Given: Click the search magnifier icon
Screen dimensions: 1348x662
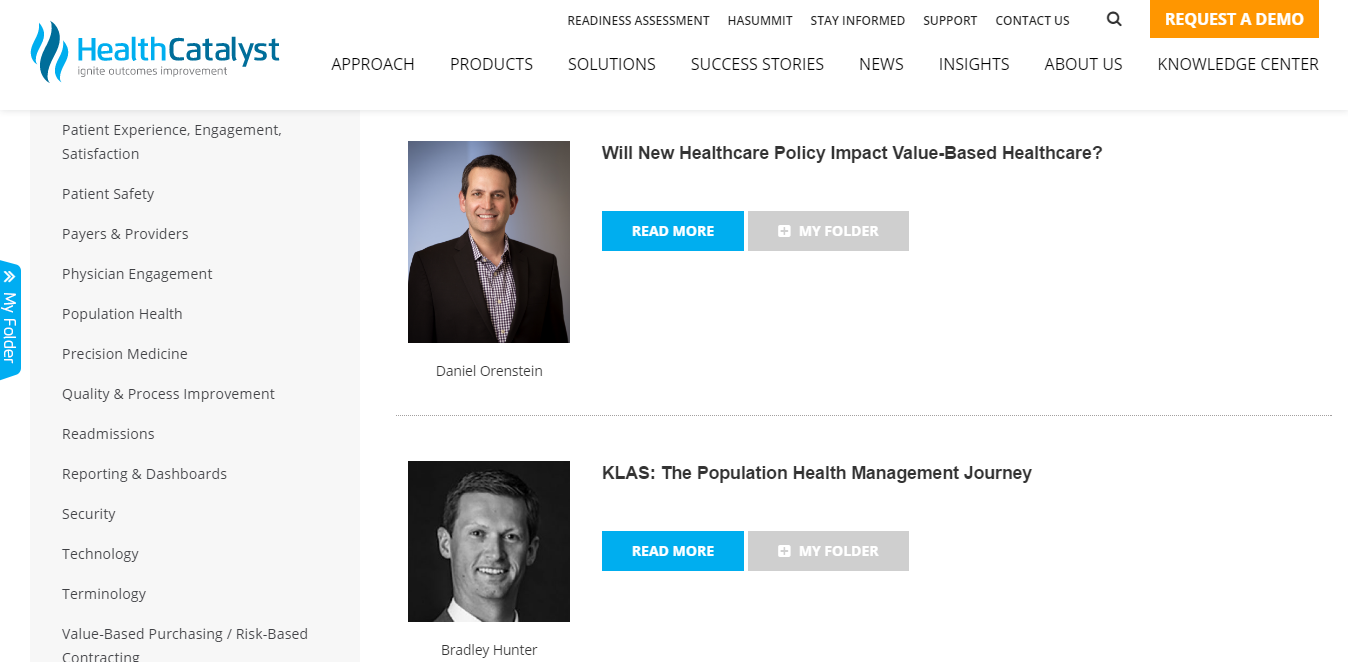Looking at the screenshot, I should coord(1114,19).
